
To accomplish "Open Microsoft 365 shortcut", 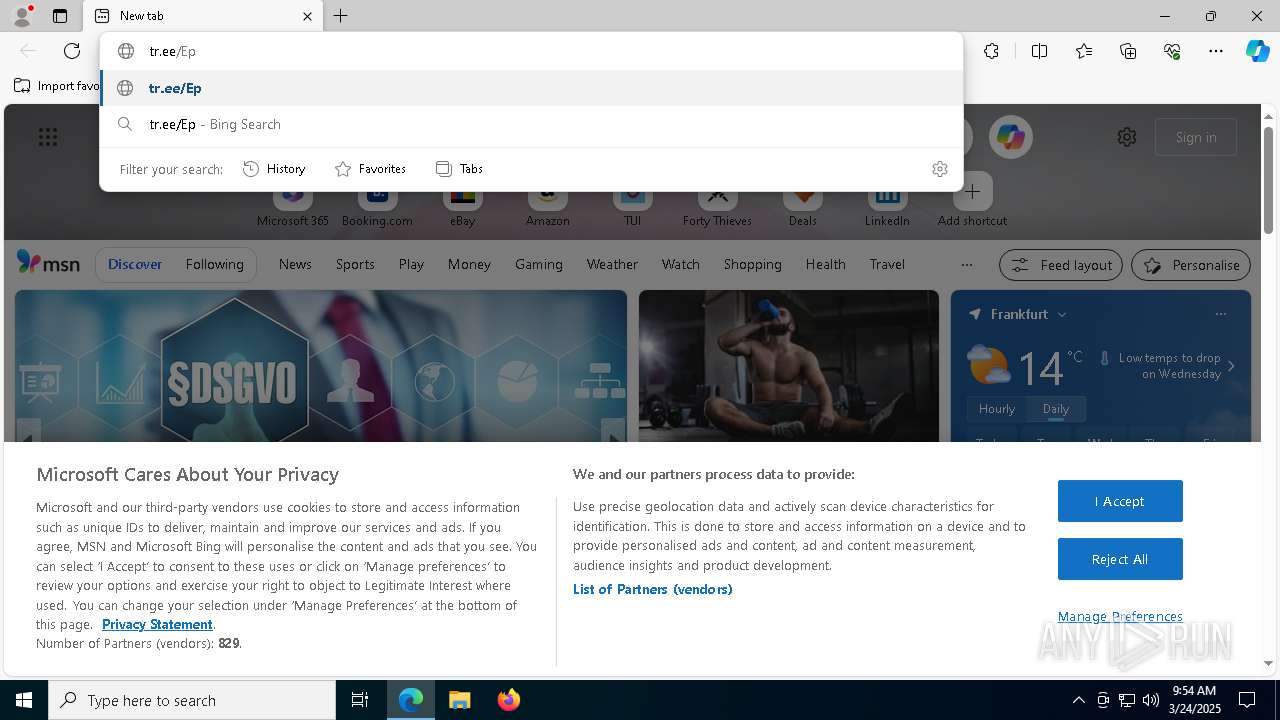I will [x=293, y=205].
